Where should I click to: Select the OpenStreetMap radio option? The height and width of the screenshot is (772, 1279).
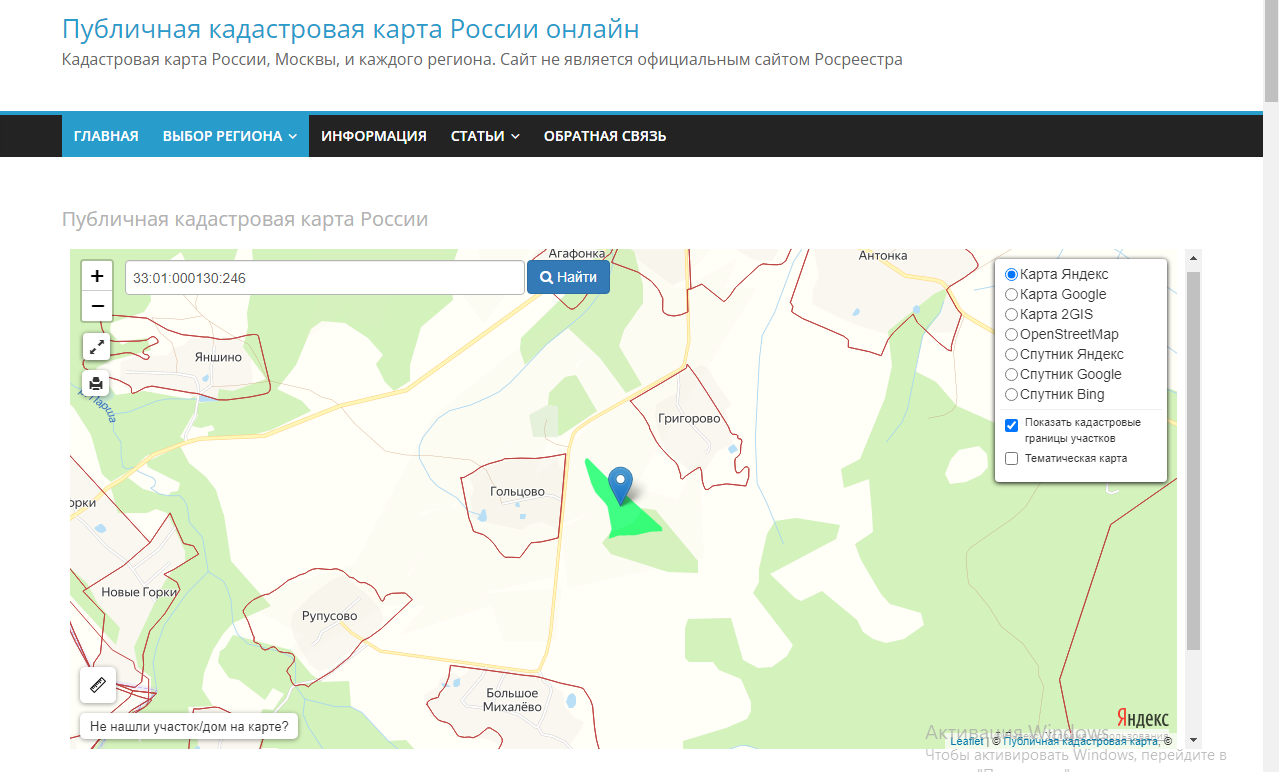point(1011,334)
